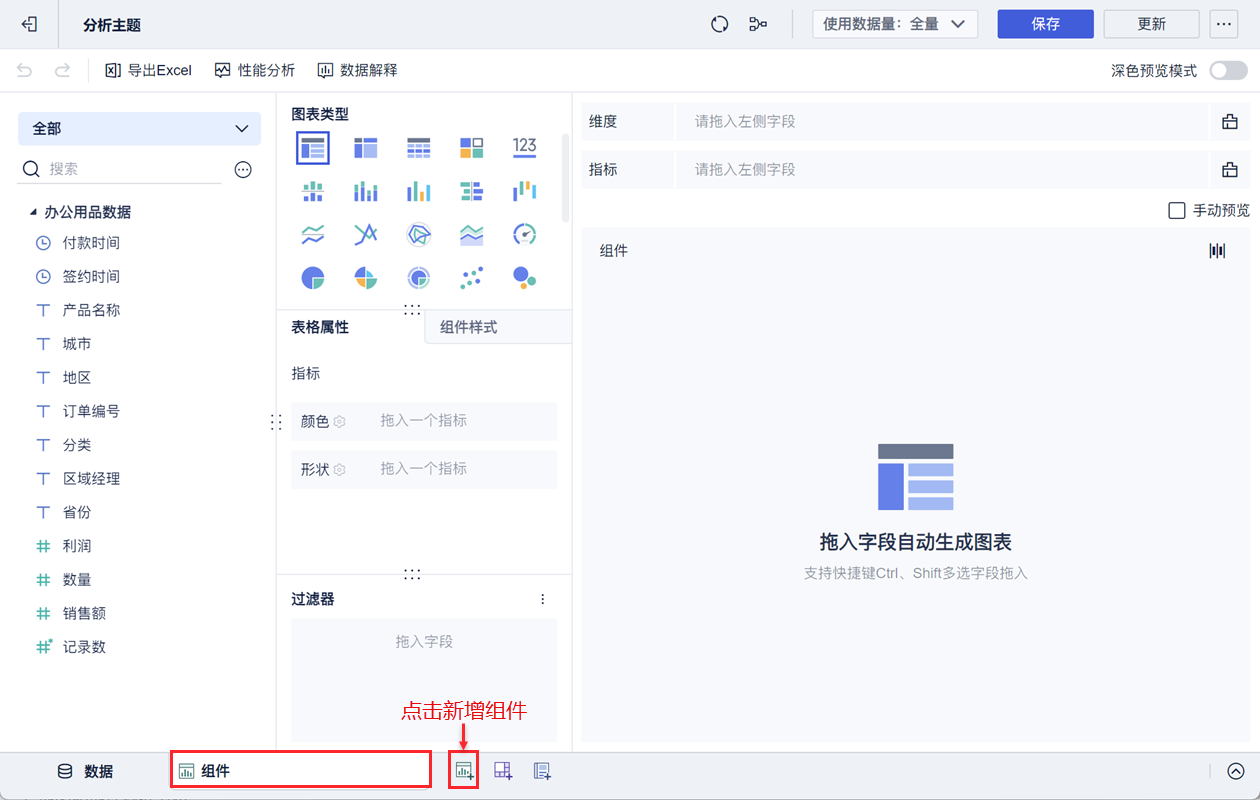Image resolution: width=1260 pixels, height=800 pixels.
Task: Select the multi-layer pie chart type
Action: click(x=419, y=277)
